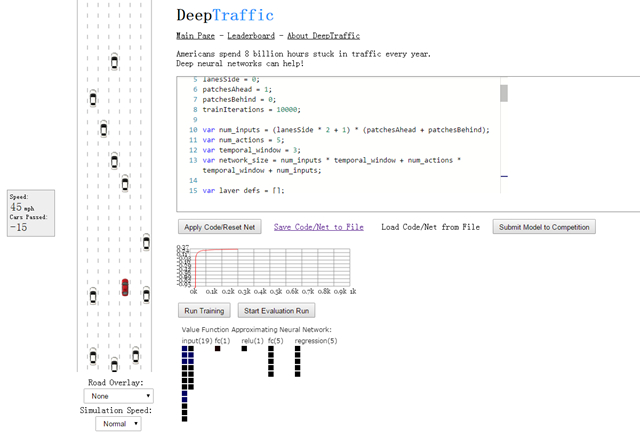Click the var num_actions code line

(245, 140)
